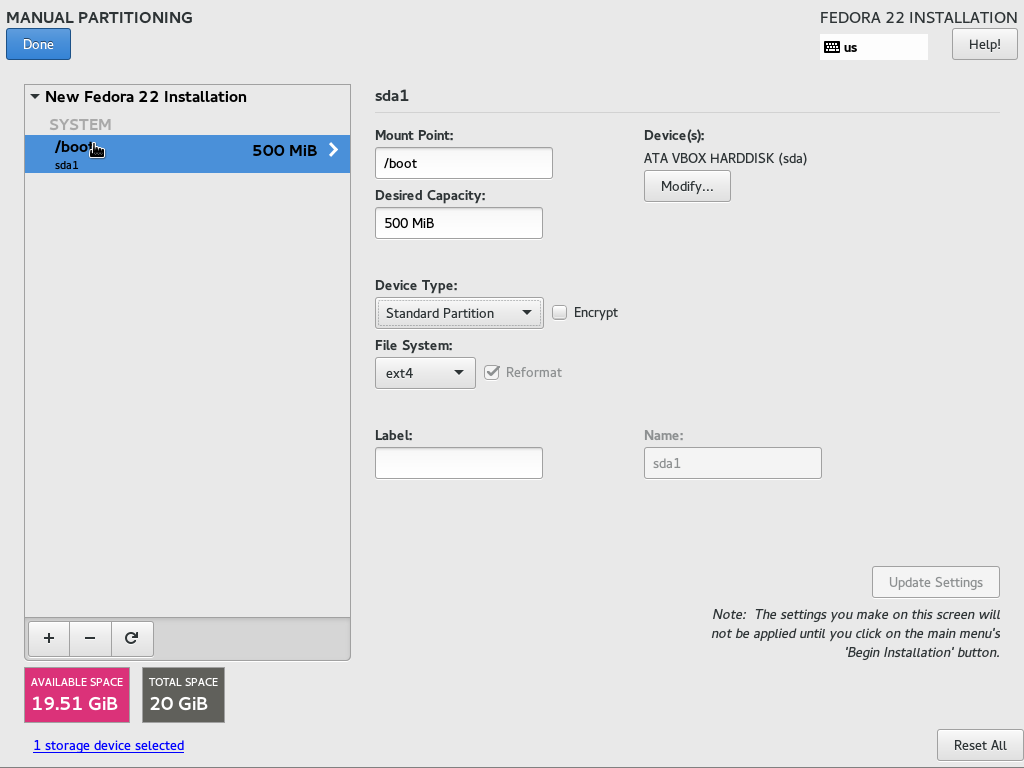This screenshot has width=1024, height=768.
Task: Click the chevron arrow on /boot row
Action: 334,150
